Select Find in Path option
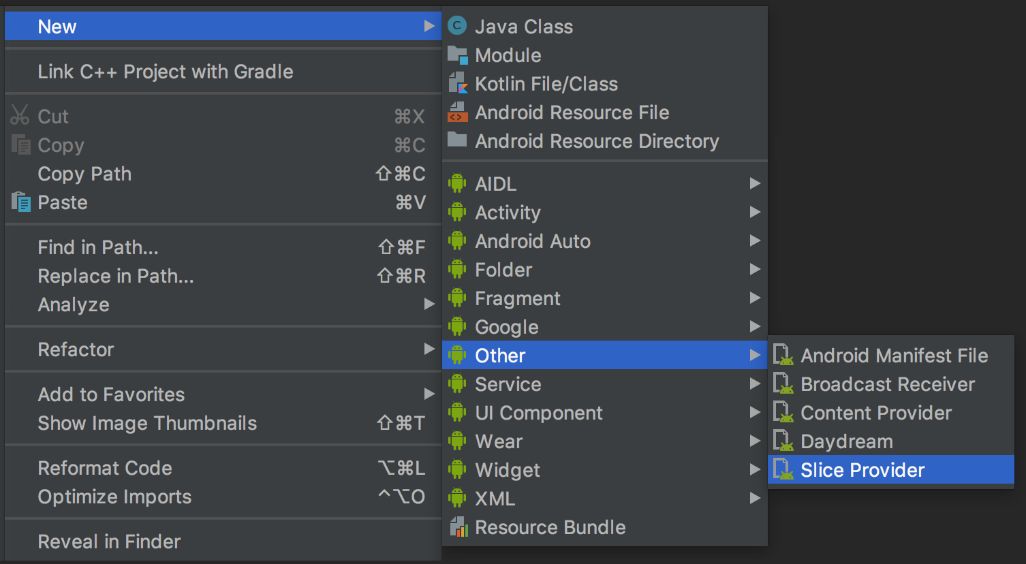The image size is (1026, 564). click(98, 247)
